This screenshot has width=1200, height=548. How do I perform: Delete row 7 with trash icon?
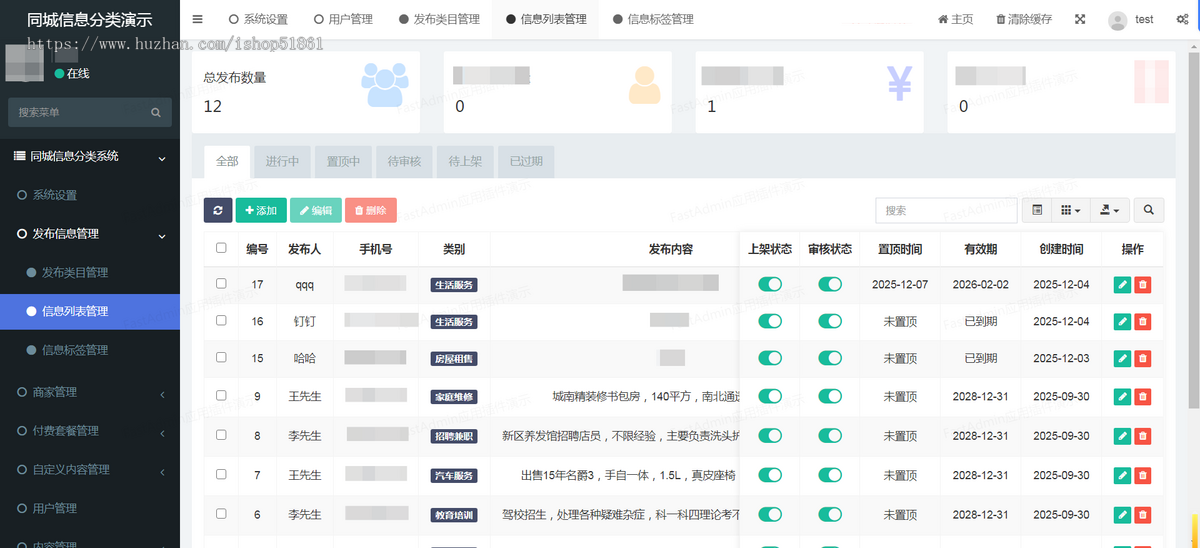click(x=1142, y=476)
